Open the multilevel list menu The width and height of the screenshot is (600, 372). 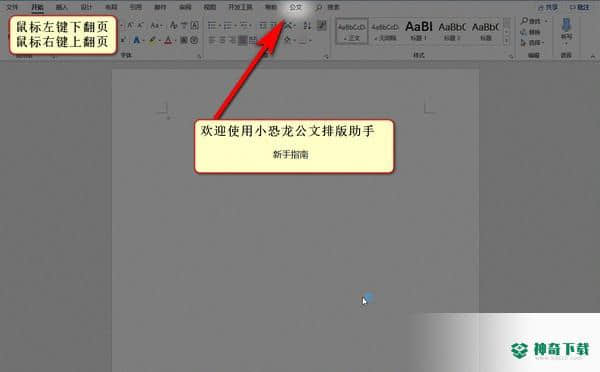pos(245,26)
